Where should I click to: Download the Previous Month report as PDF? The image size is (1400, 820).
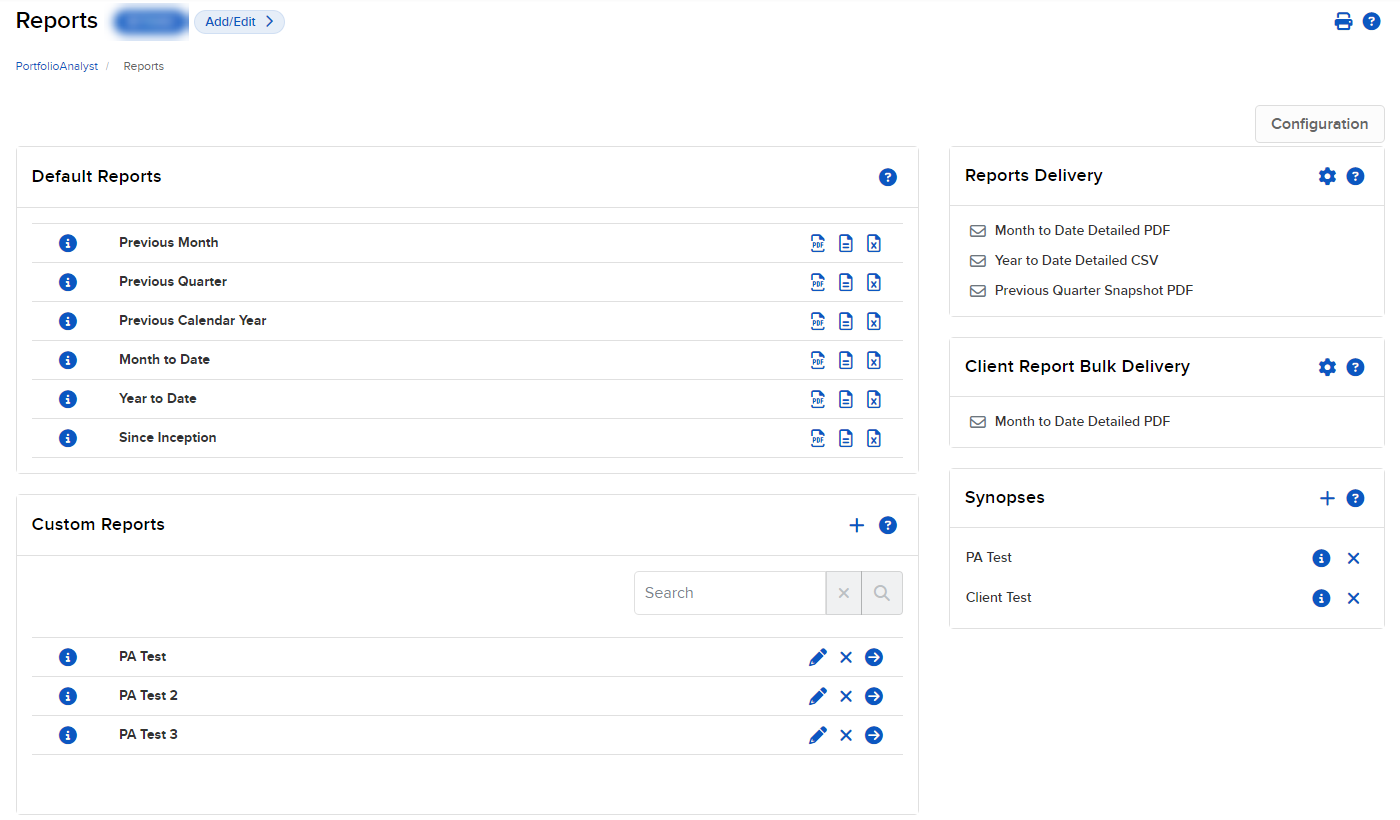tap(818, 242)
